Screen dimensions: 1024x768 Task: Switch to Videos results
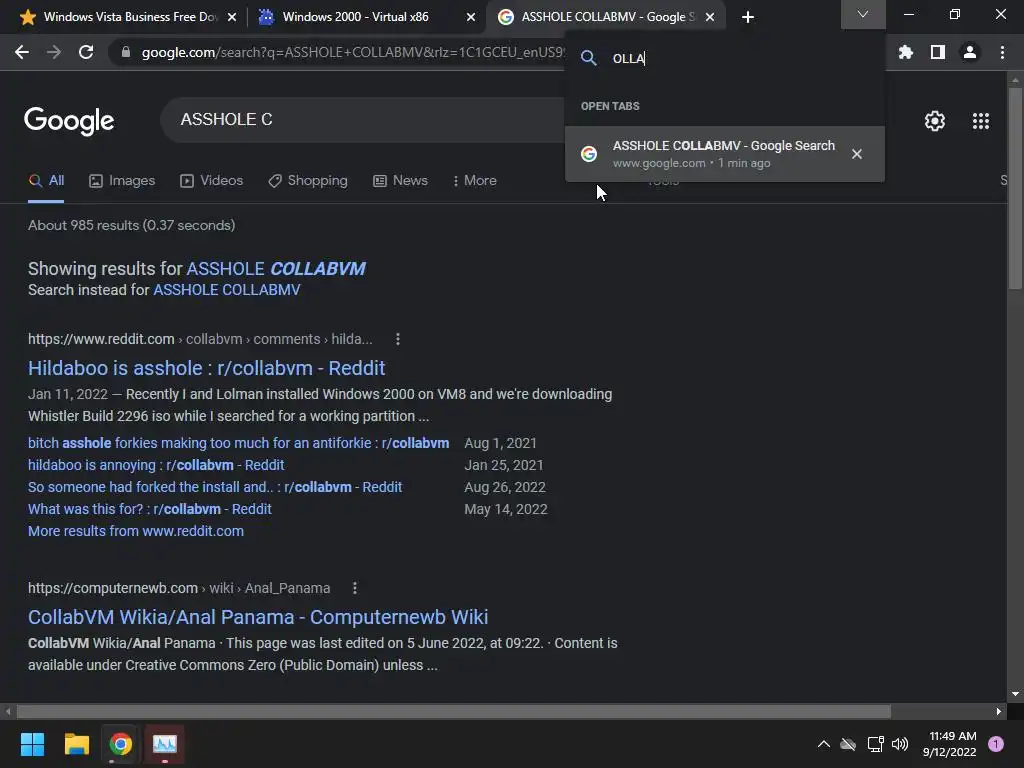[x=212, y=181]
